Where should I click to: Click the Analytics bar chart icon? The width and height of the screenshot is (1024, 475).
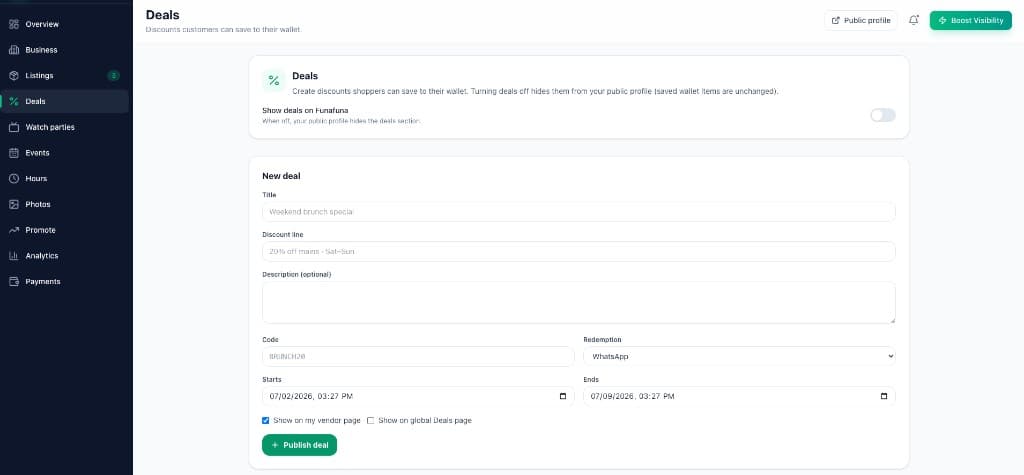pyautogui.click(x=14, y=256)
